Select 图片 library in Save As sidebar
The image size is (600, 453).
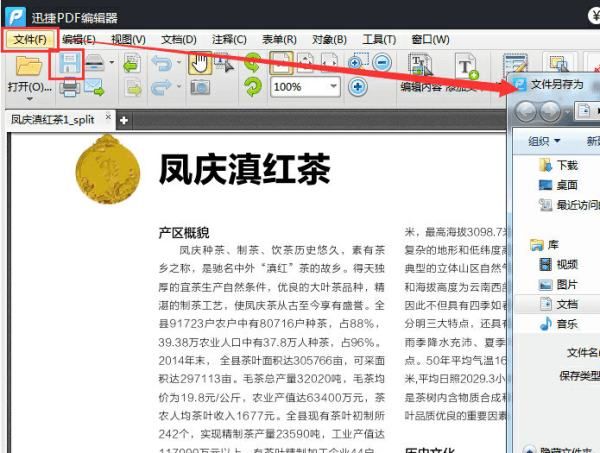tap(558, 285)
